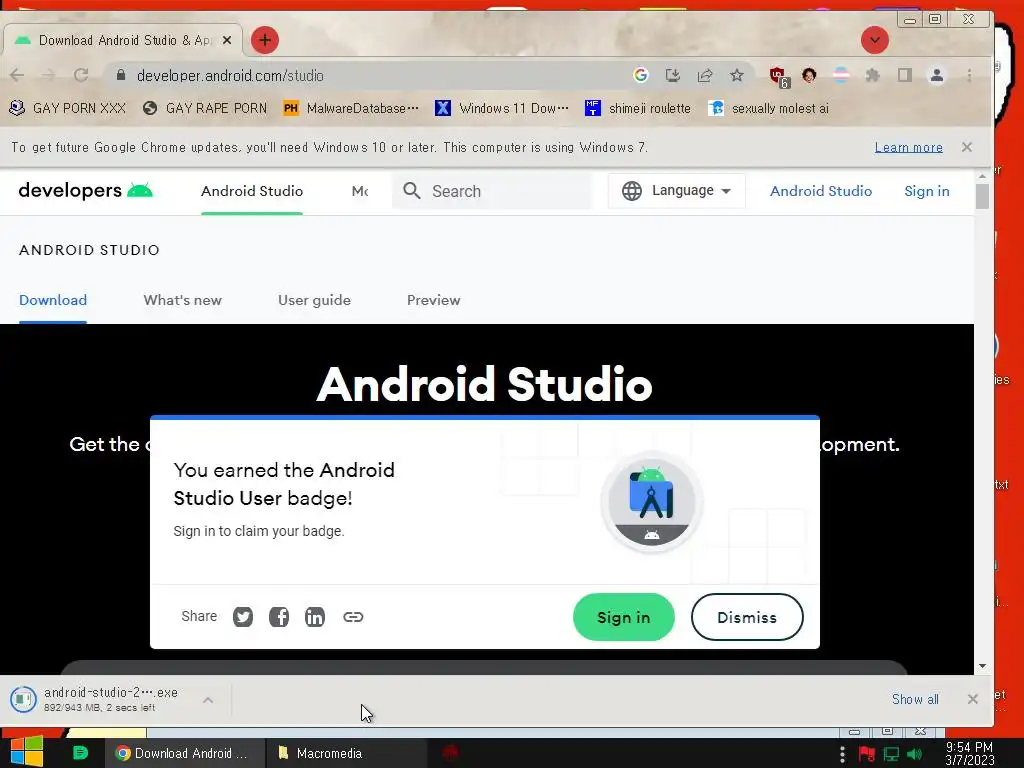Image resolution: width=1024 pixels, height=768 pixels.
Task: Share the badge on Facebook
Action: click(x=279, y=616)
